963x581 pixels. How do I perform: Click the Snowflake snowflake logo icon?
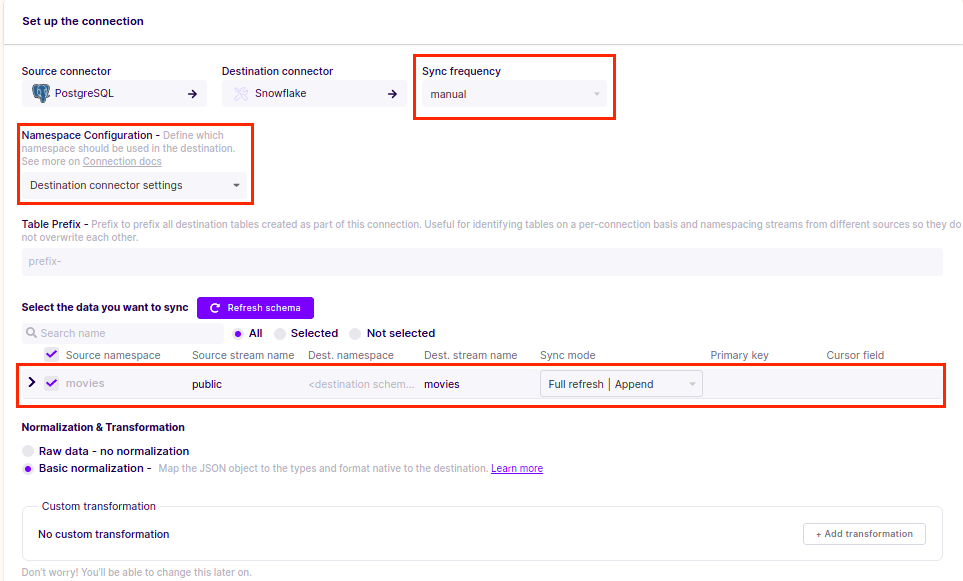pyautogui.click(x=240, y=93)
